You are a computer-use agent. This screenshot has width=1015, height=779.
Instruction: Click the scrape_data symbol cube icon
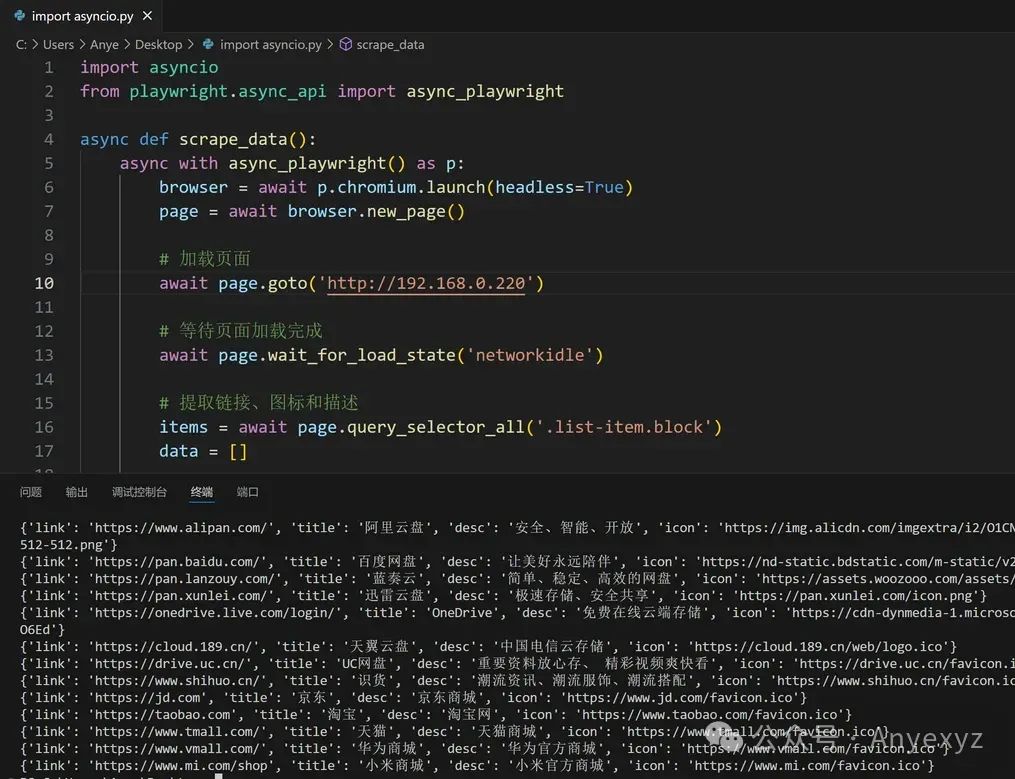(346, 44)
